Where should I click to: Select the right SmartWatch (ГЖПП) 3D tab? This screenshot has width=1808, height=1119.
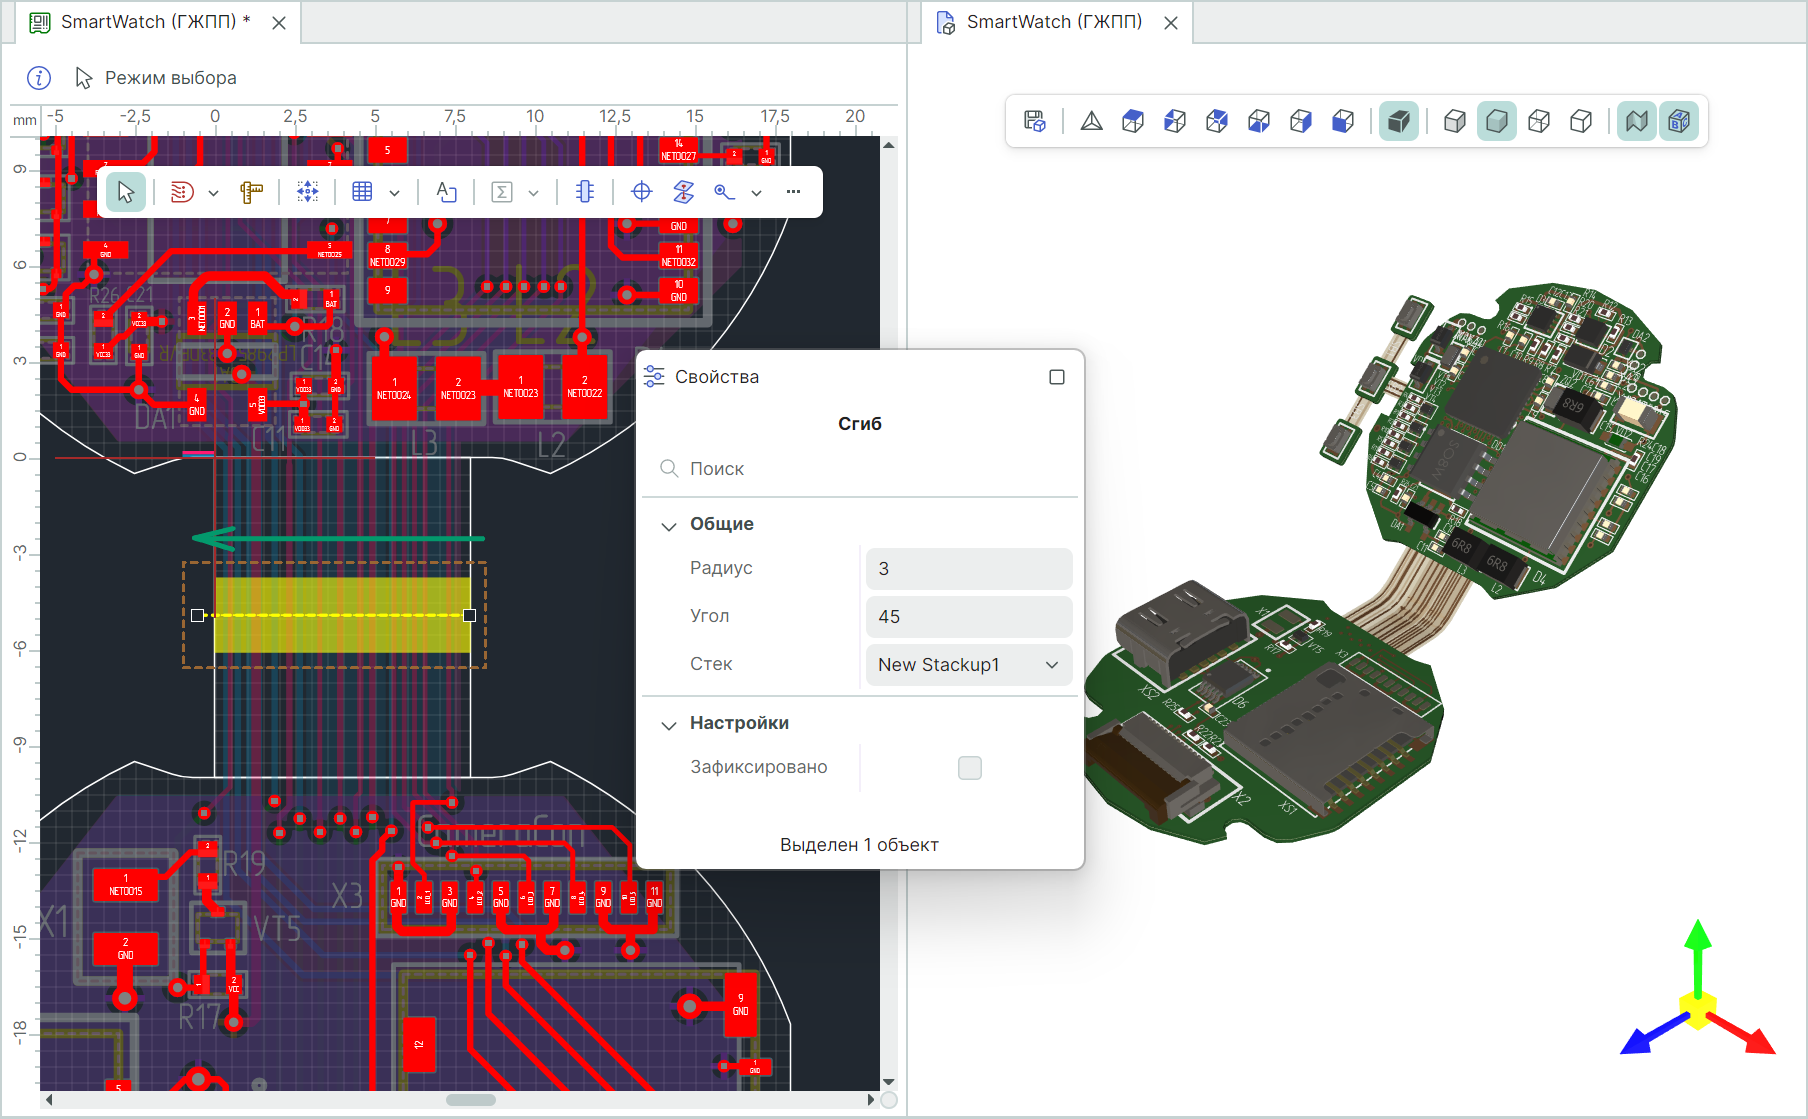(1053, 22)
